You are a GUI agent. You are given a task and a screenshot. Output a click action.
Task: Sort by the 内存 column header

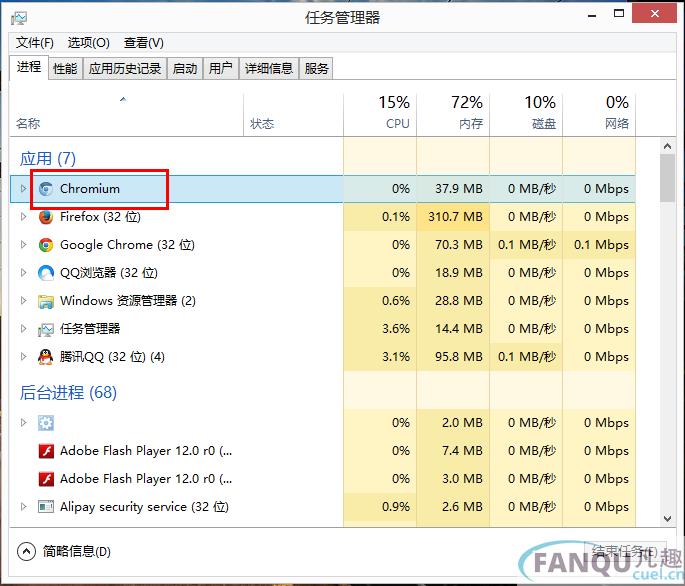(453, 114)
